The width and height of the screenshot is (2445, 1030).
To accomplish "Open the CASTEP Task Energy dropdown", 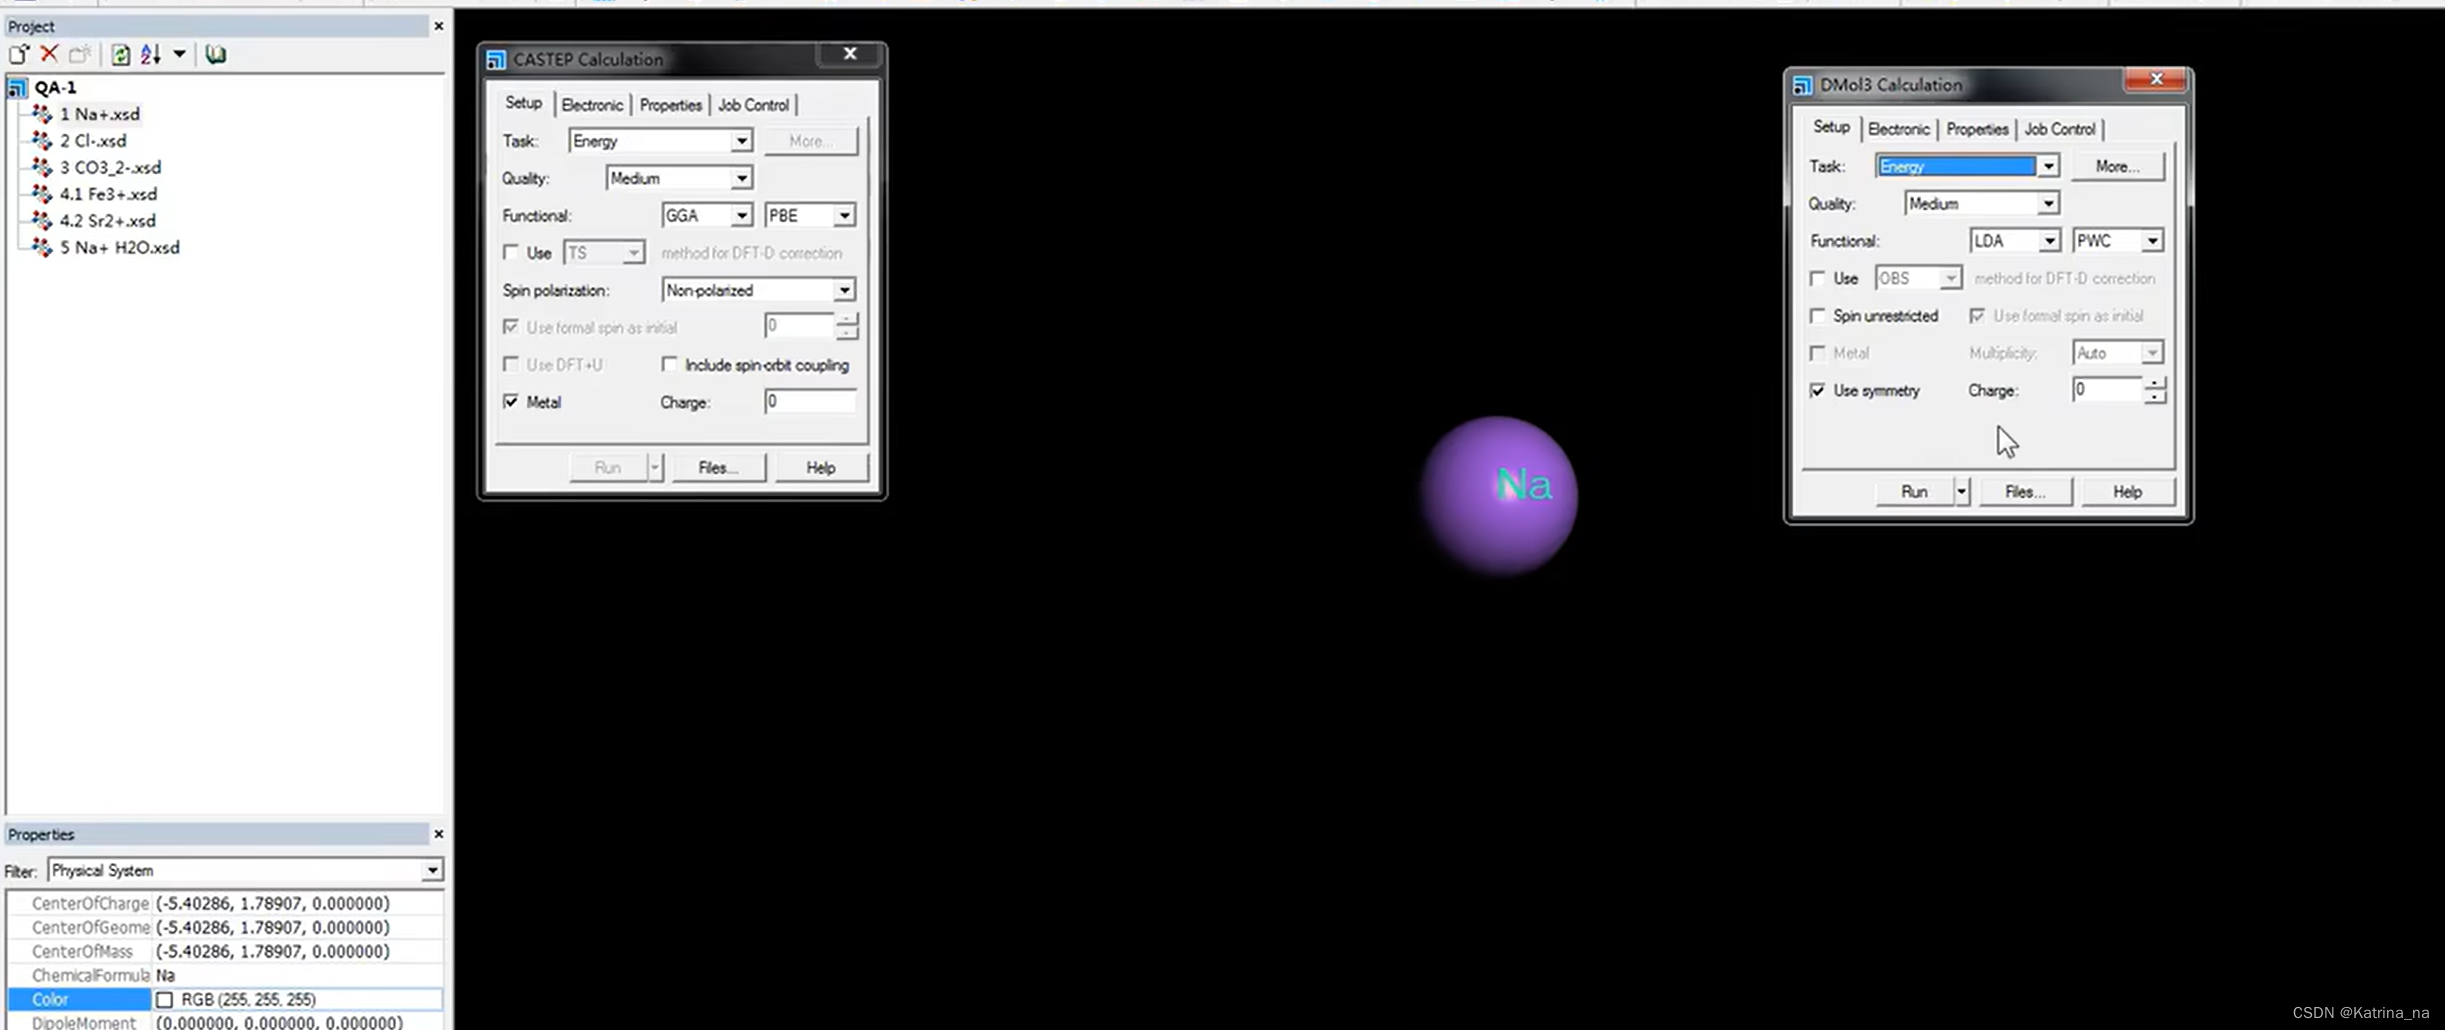I will tap(741, 141).
